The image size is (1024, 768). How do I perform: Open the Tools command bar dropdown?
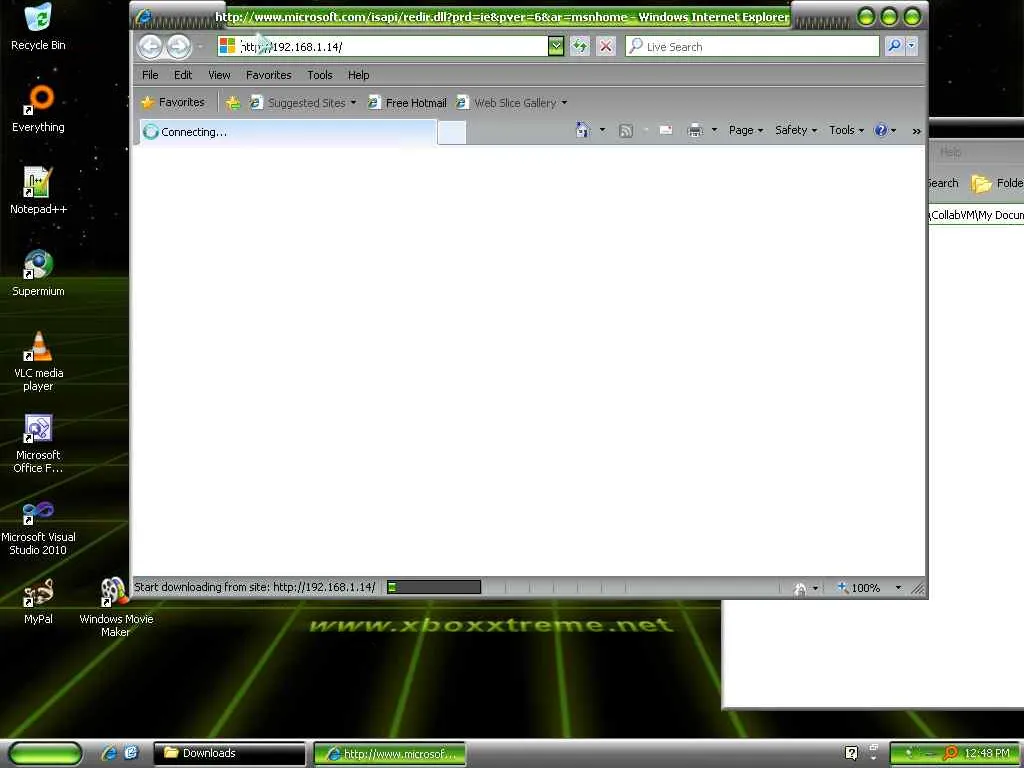[x=846, y=130]
